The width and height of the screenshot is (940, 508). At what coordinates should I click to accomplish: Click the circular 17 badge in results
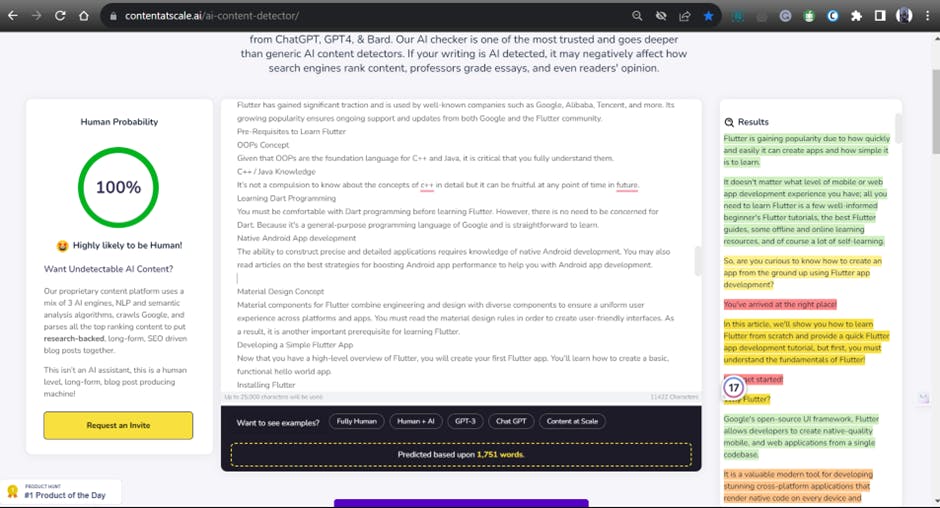[734, 387]
